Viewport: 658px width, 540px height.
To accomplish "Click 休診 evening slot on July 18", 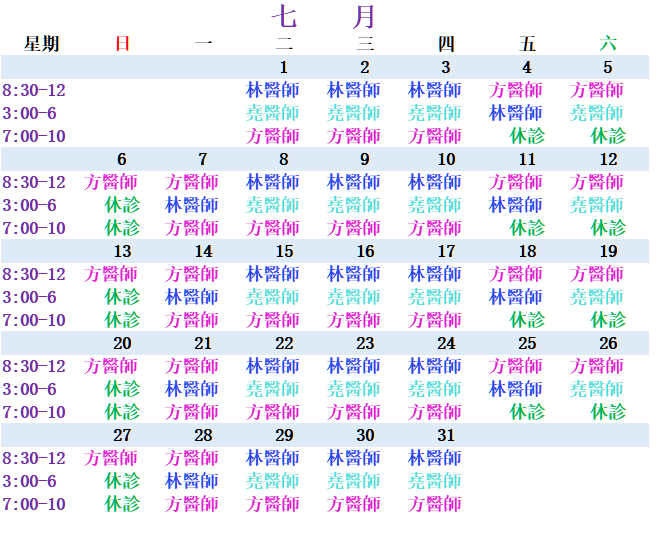I will tap(527, 321).
